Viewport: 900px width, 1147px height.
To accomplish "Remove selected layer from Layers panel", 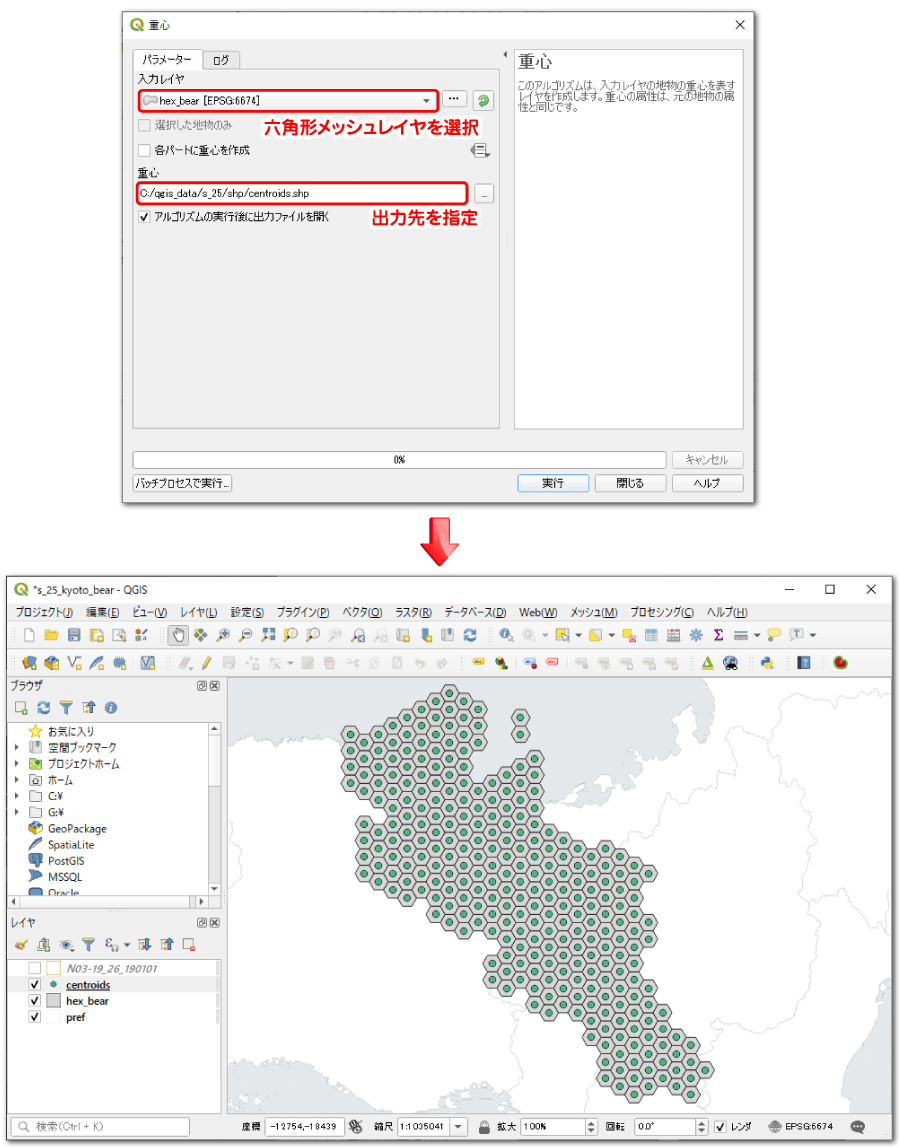I will 189,944.
